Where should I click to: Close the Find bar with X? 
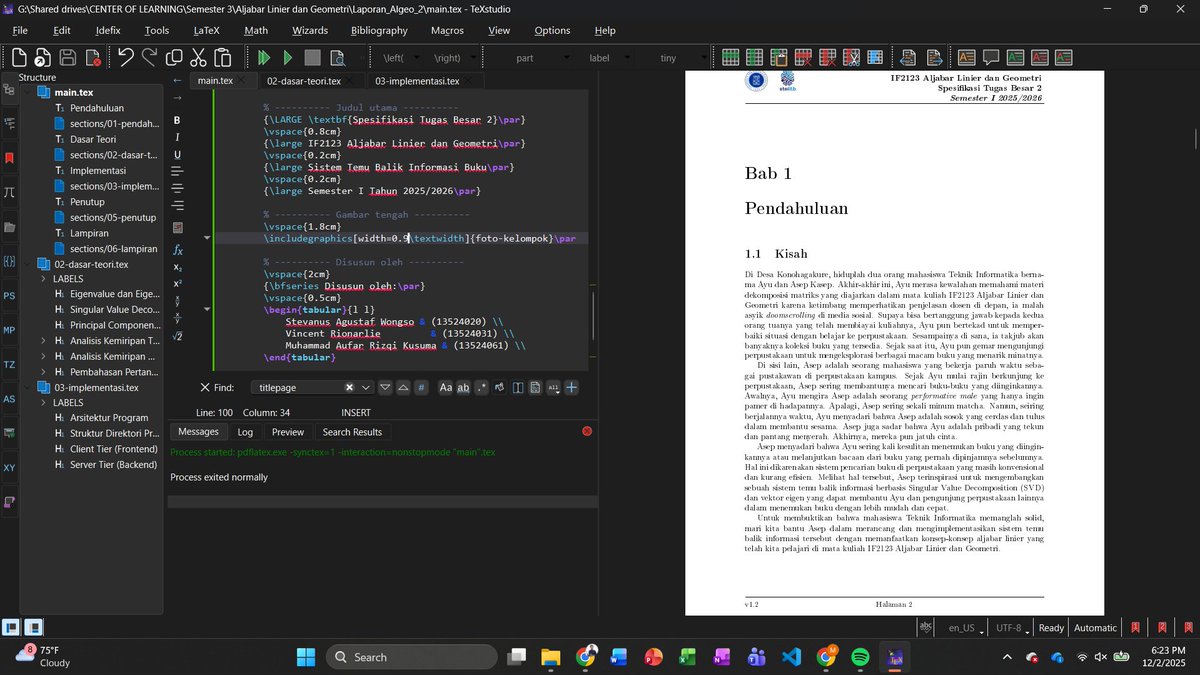[x=205, y=387]
